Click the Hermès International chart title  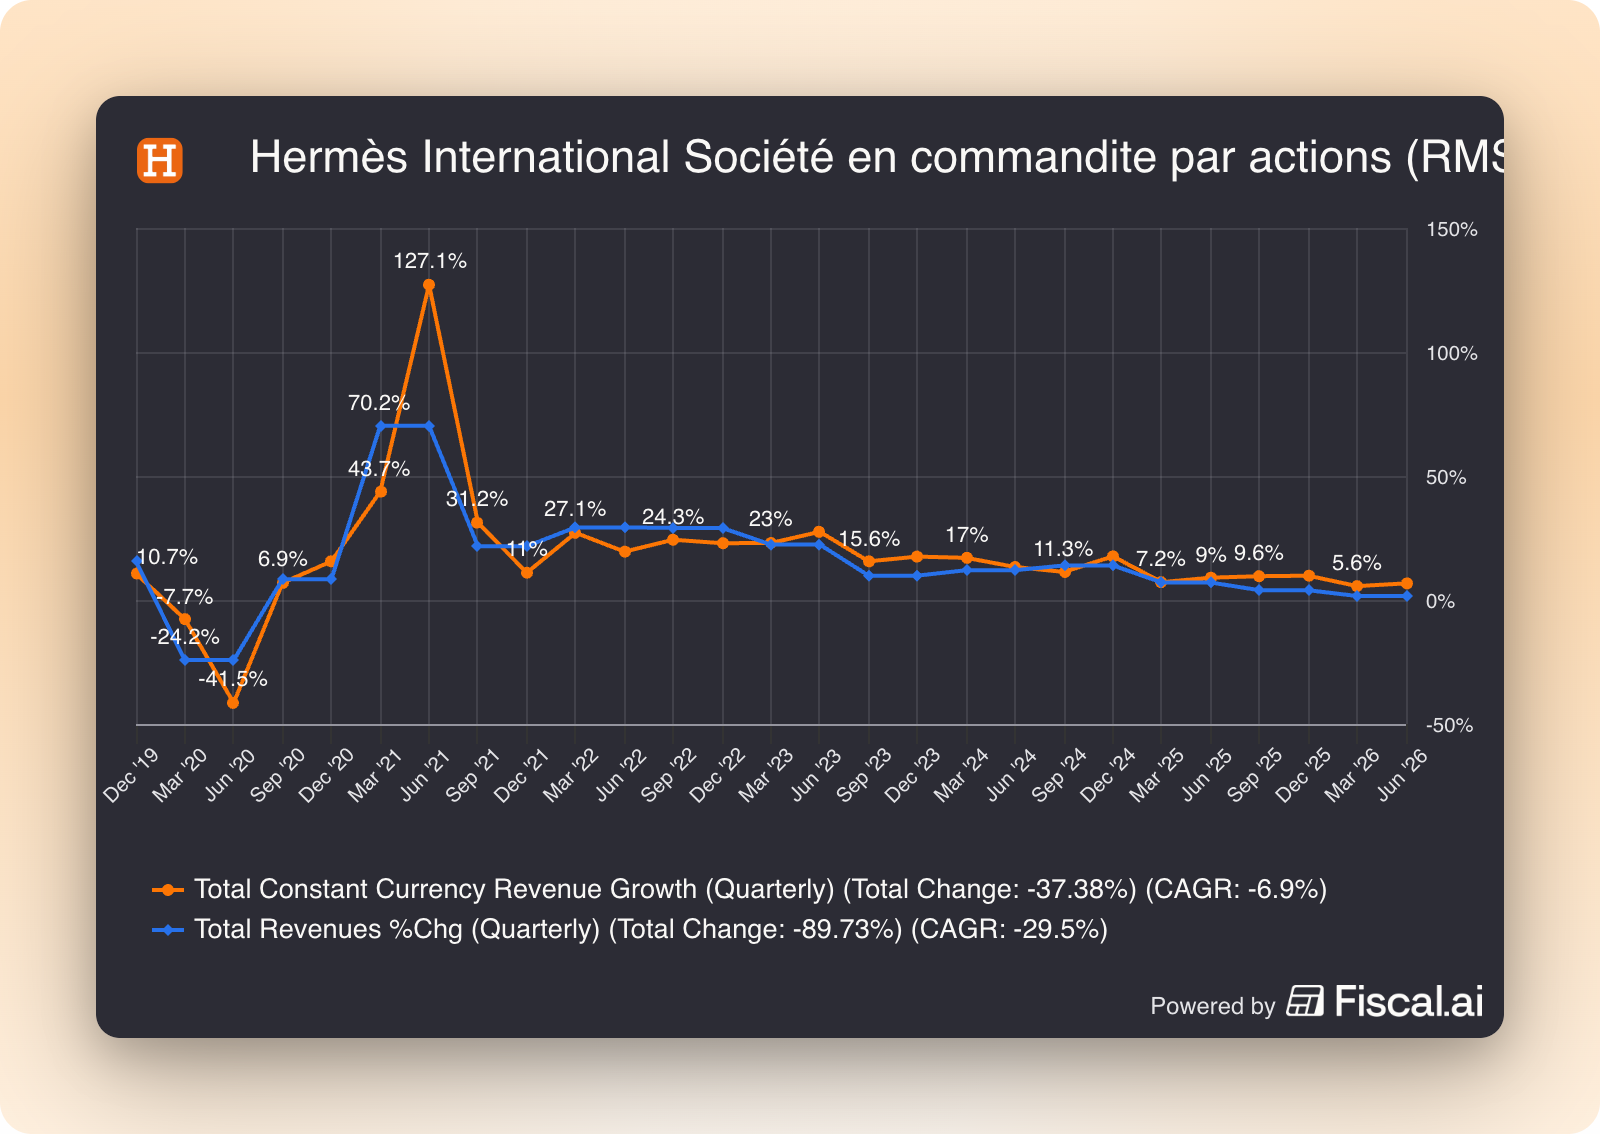877,157
